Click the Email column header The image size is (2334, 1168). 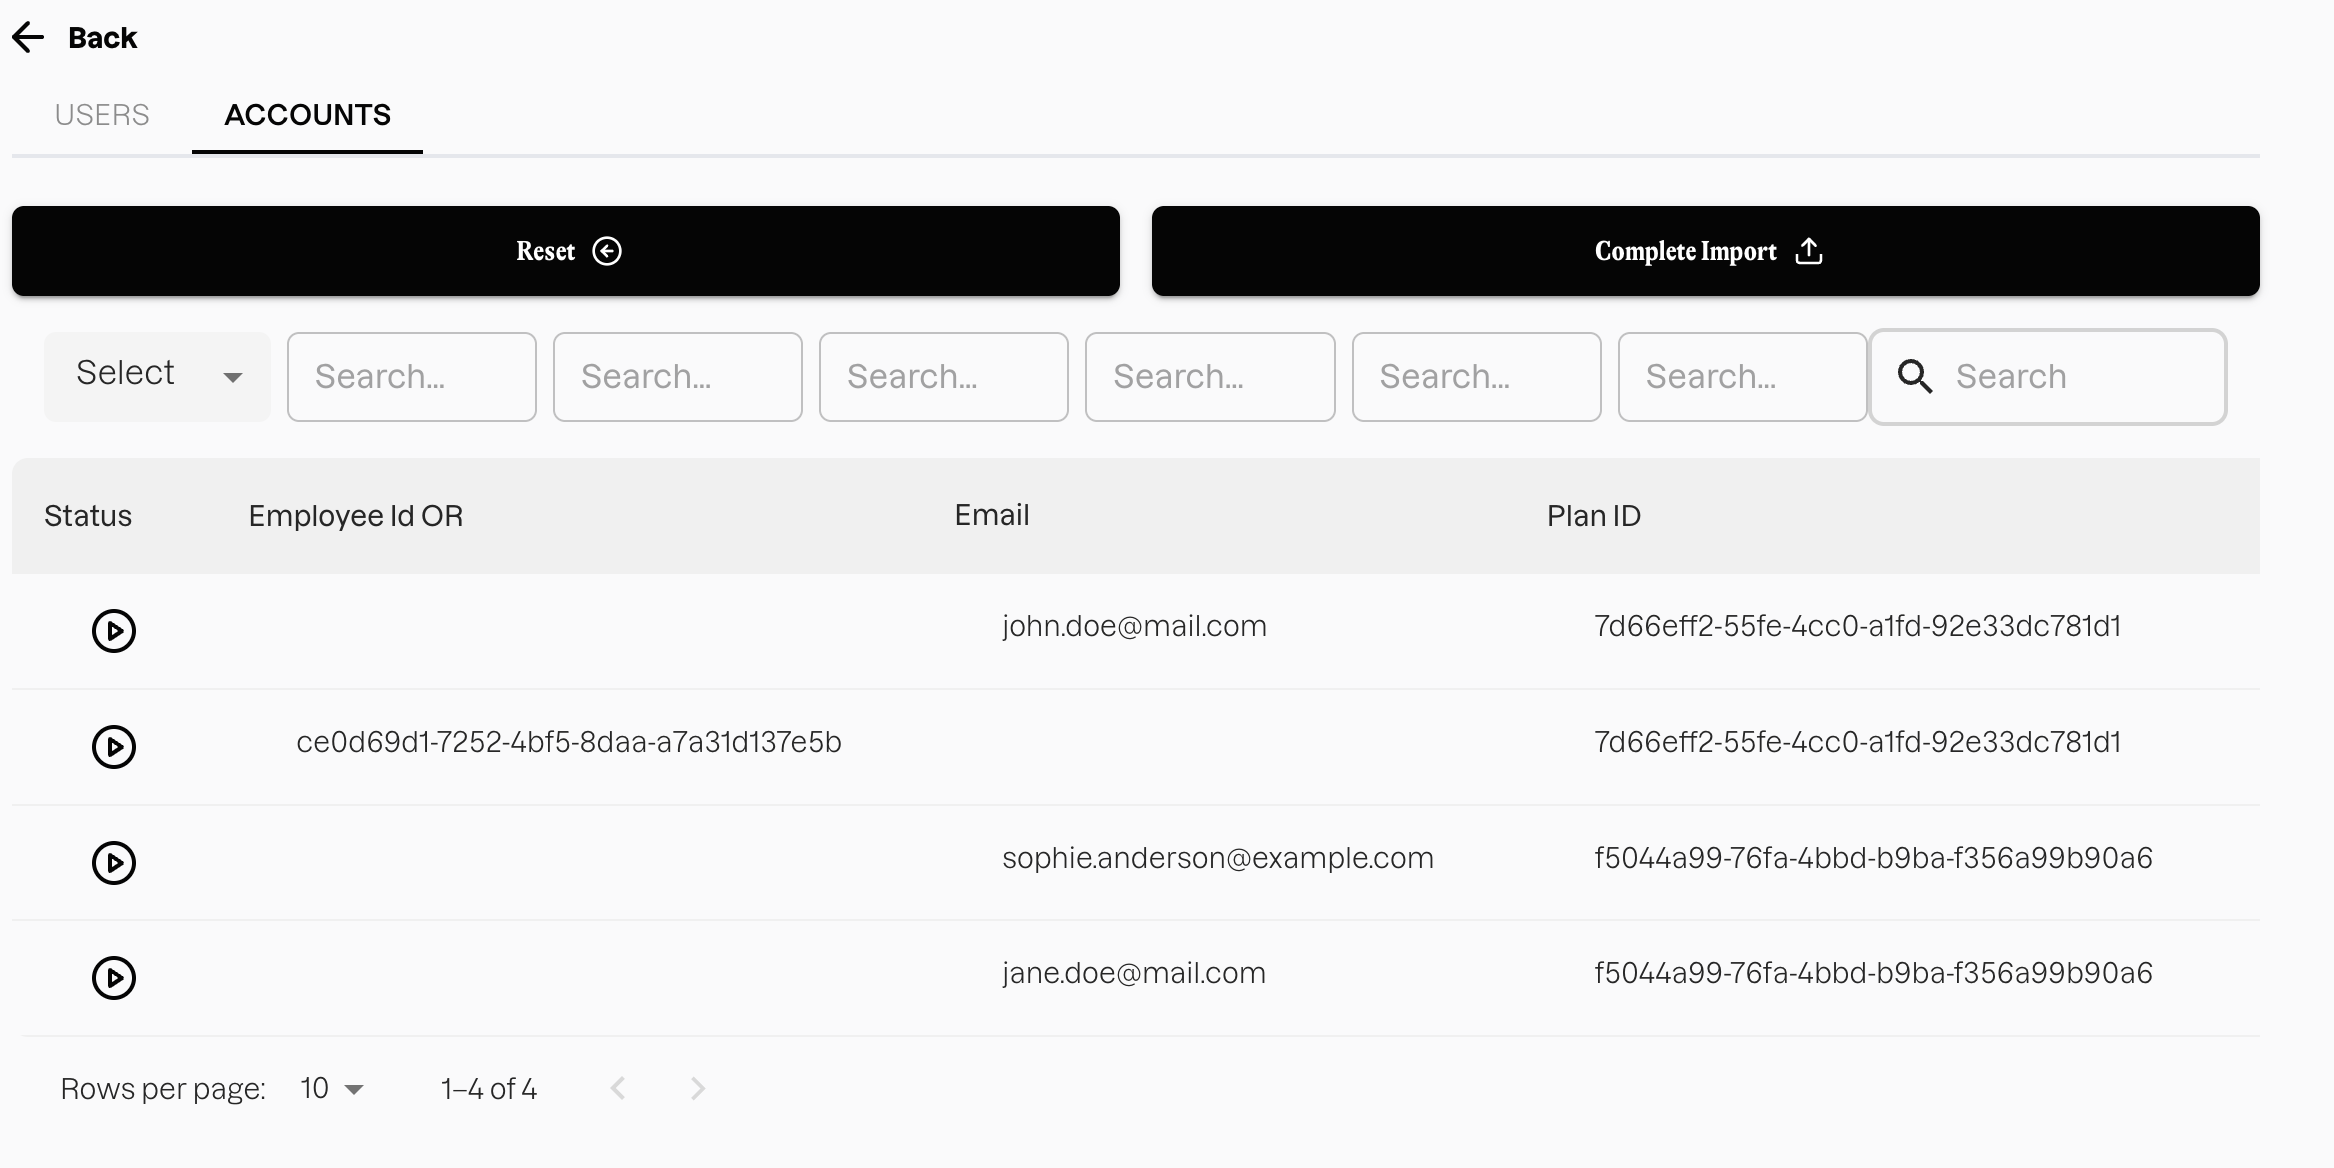(x=991, y=515)
